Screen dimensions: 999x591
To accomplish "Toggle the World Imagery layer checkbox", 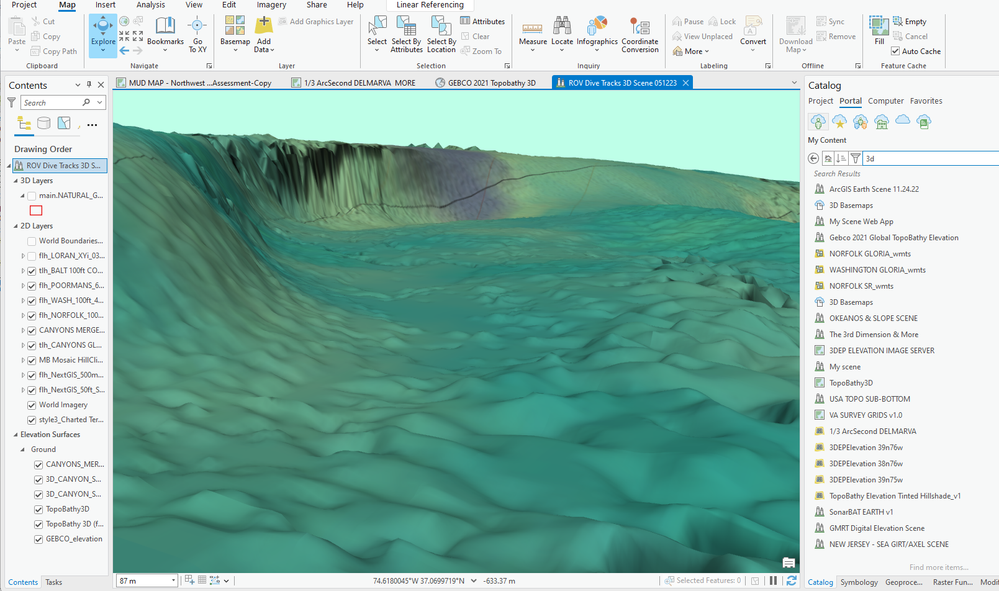I will [x=33, y=405].
